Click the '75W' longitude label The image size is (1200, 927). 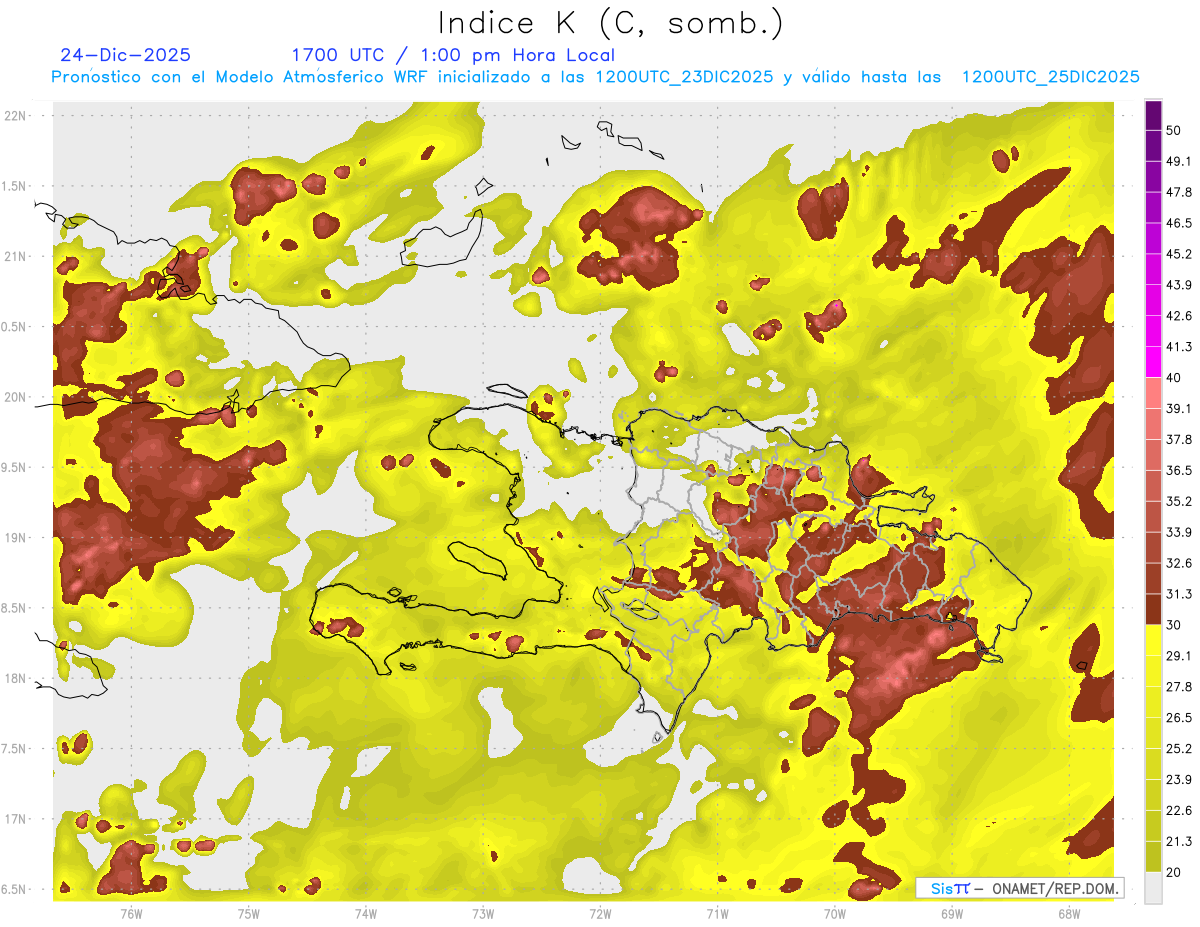248,913
